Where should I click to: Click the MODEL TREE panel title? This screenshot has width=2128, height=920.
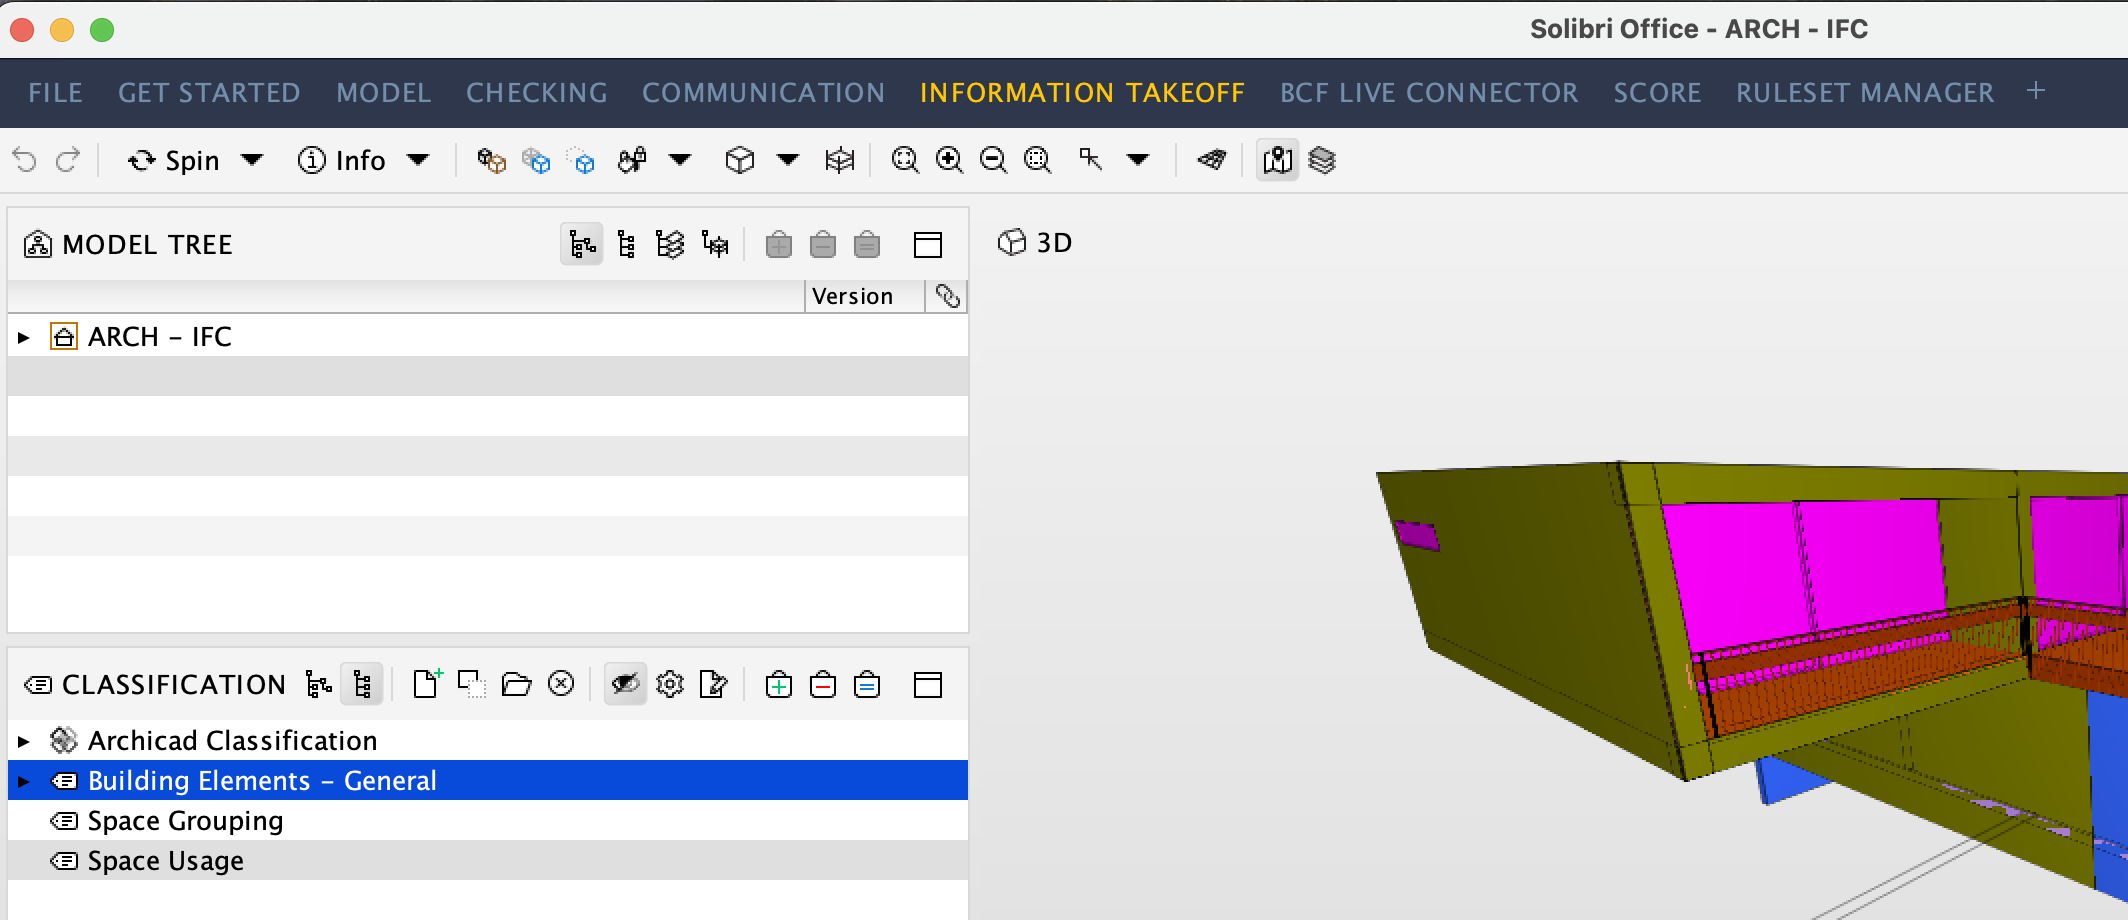[147, 245]
